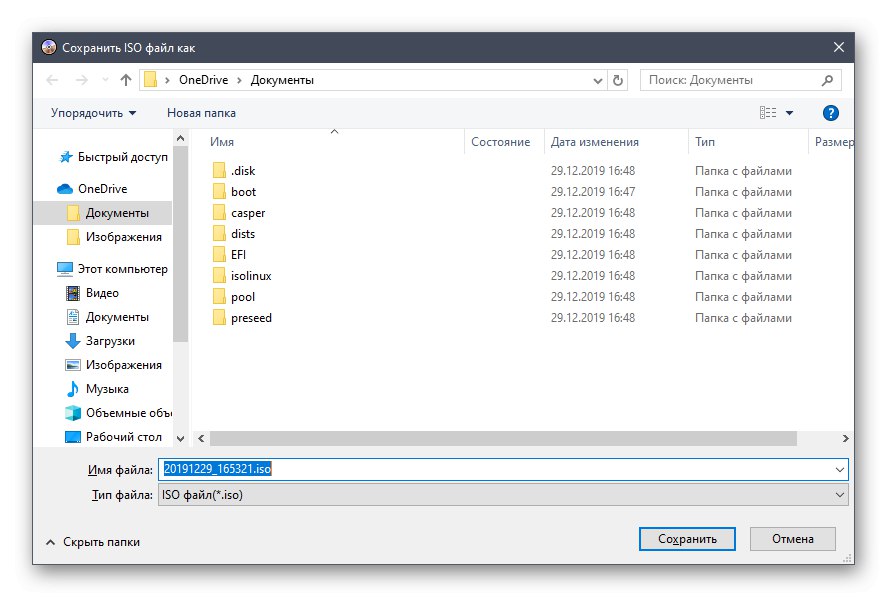Select Этот компьютер in navigation pane
The image size is (887, 597).
pyautogui.click(x=113, y=269)
